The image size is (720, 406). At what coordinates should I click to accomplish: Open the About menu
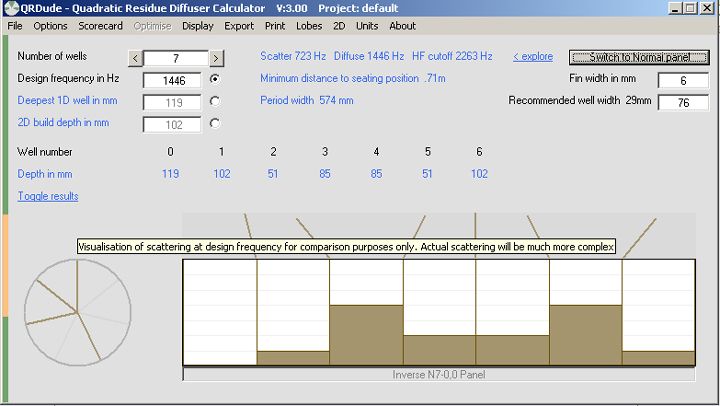coord(403,26)
